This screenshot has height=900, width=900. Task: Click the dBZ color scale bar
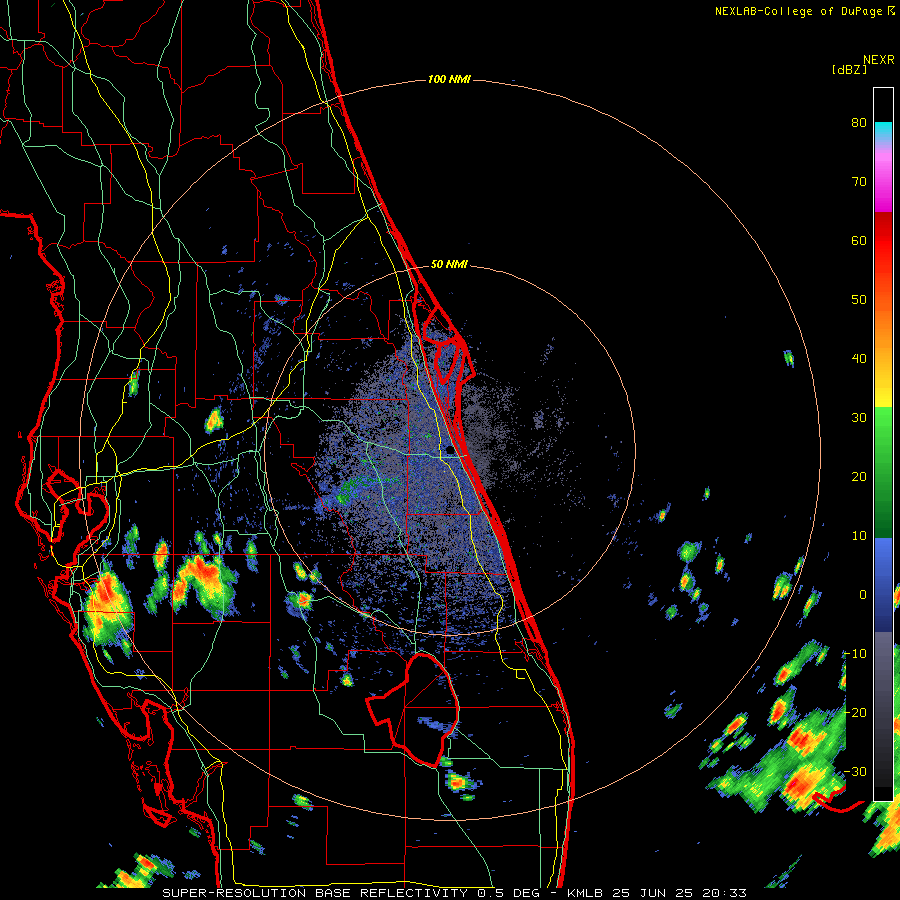[x=883, y=444]
